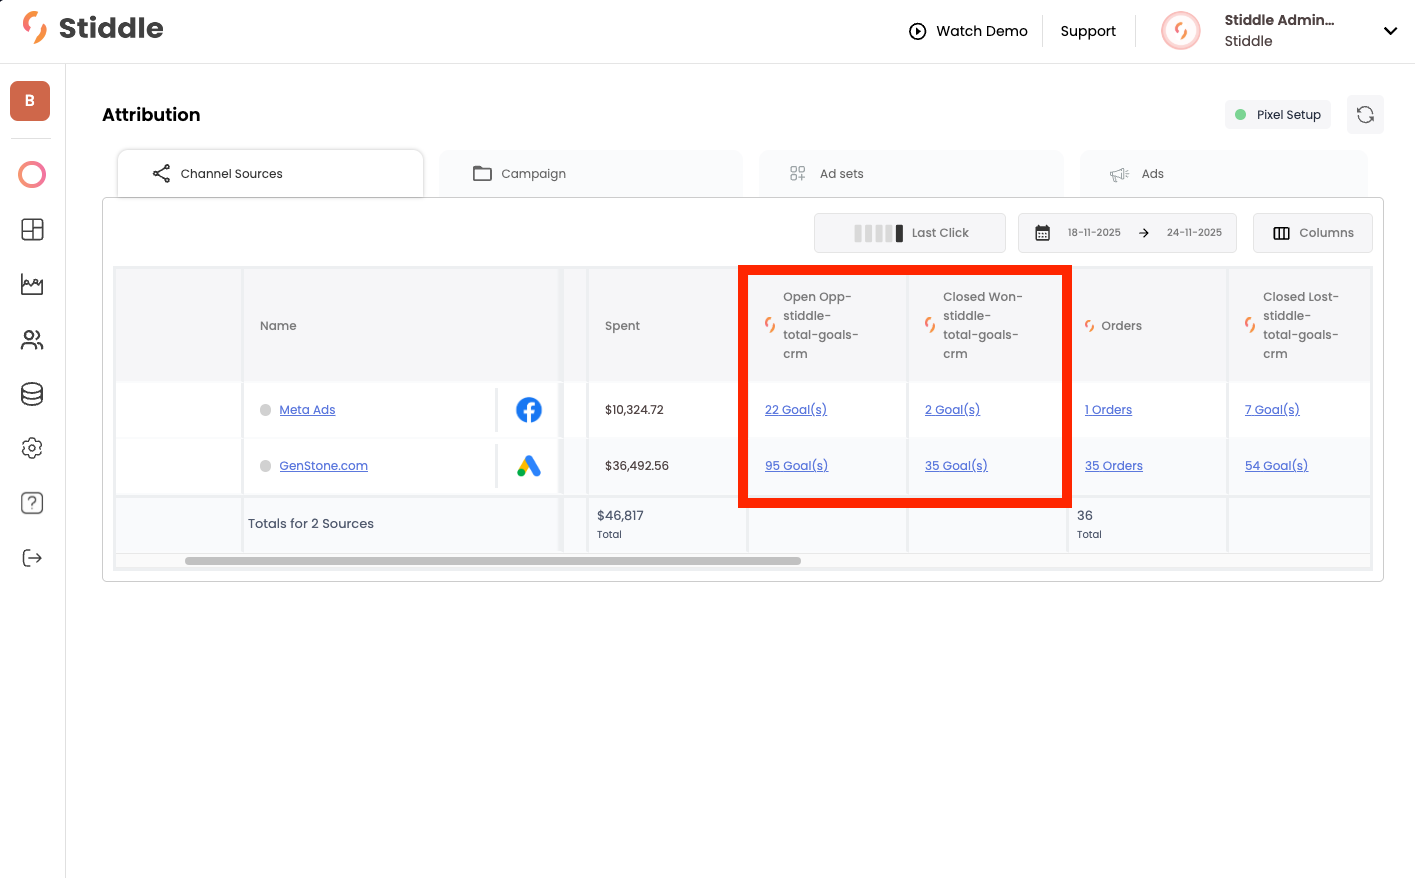
Task: Click the Attribution page heading
Action: click(x=151, y=115)
